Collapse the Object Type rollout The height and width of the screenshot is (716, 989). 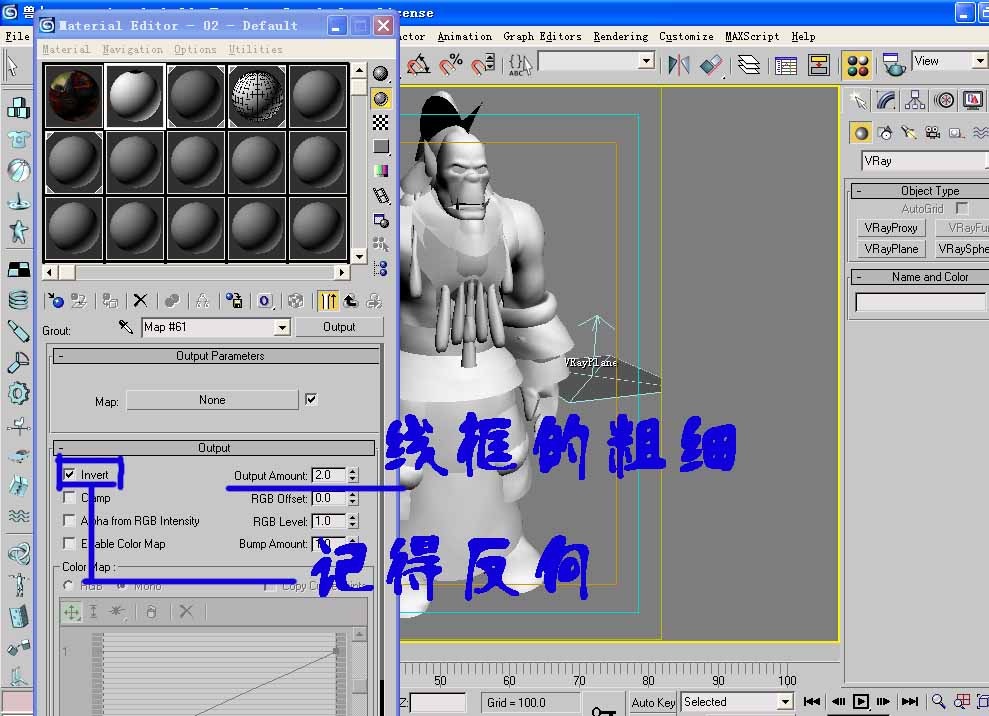(858, 190)
